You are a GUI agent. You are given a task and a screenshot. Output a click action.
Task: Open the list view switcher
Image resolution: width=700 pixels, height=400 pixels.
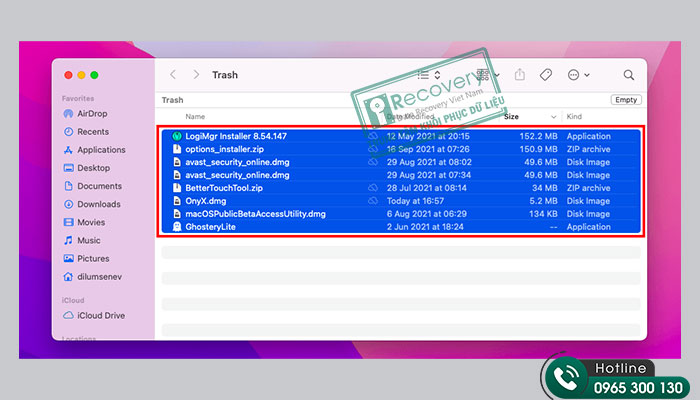coord(429,75)
